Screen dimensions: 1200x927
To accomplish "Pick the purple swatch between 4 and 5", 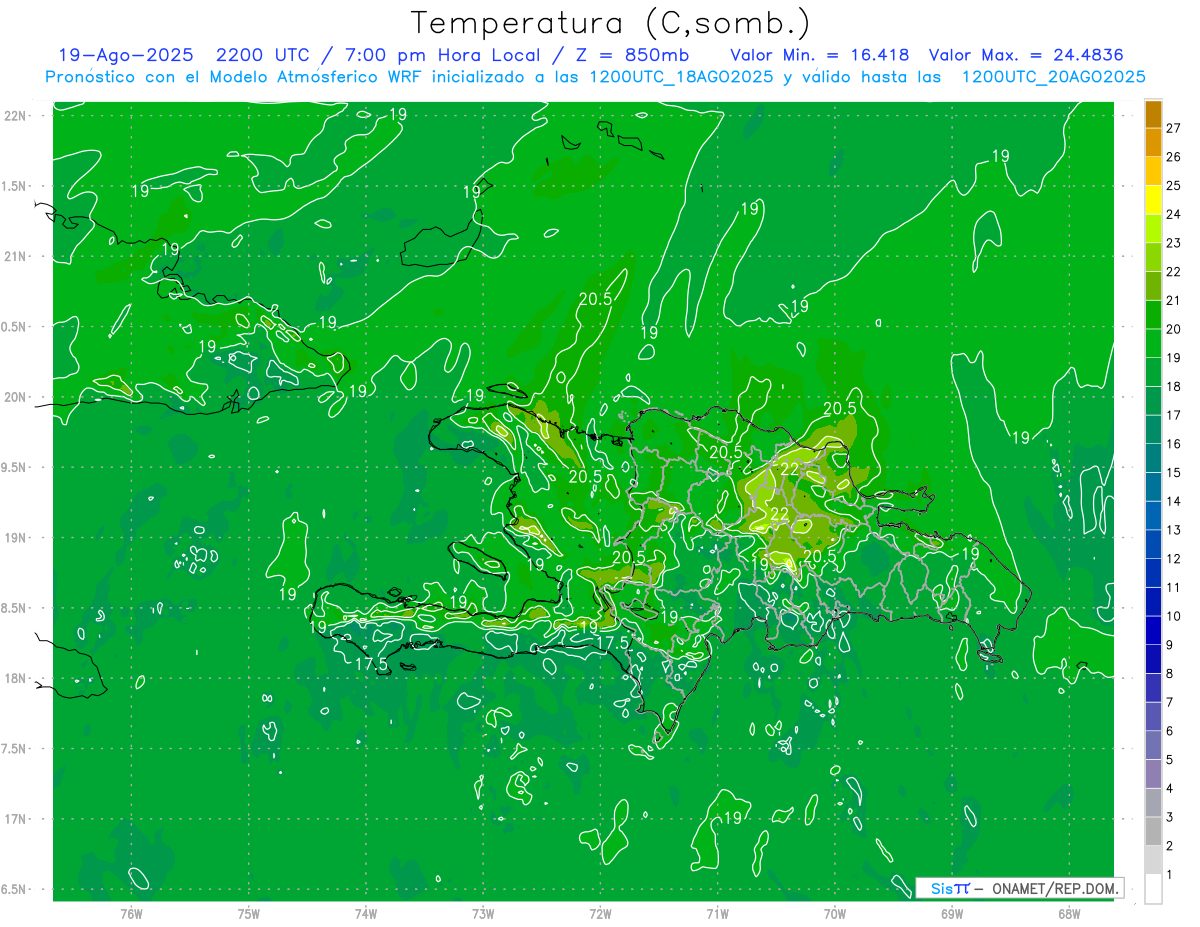I will point(1153,774).
